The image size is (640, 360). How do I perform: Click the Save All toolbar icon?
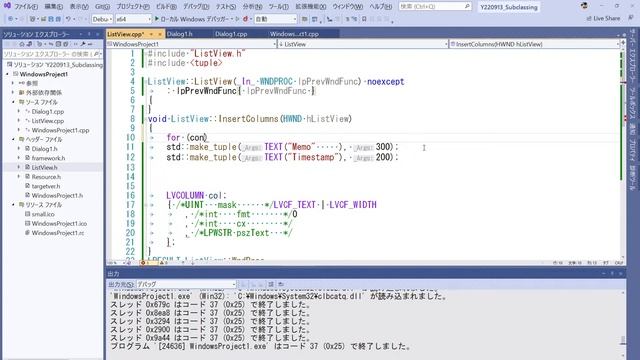pyautogui.click(x=58, y=19)
